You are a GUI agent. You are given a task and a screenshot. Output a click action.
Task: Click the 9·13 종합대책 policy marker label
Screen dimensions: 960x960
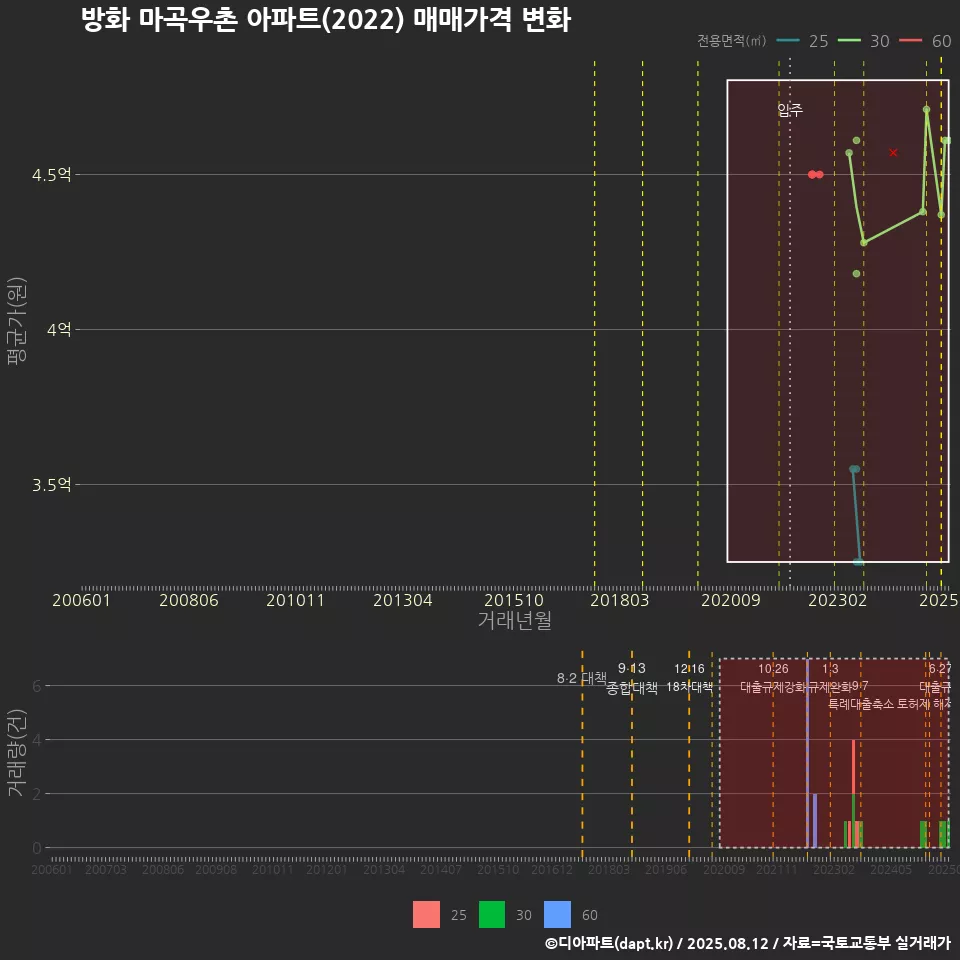(x=632, y=678)
